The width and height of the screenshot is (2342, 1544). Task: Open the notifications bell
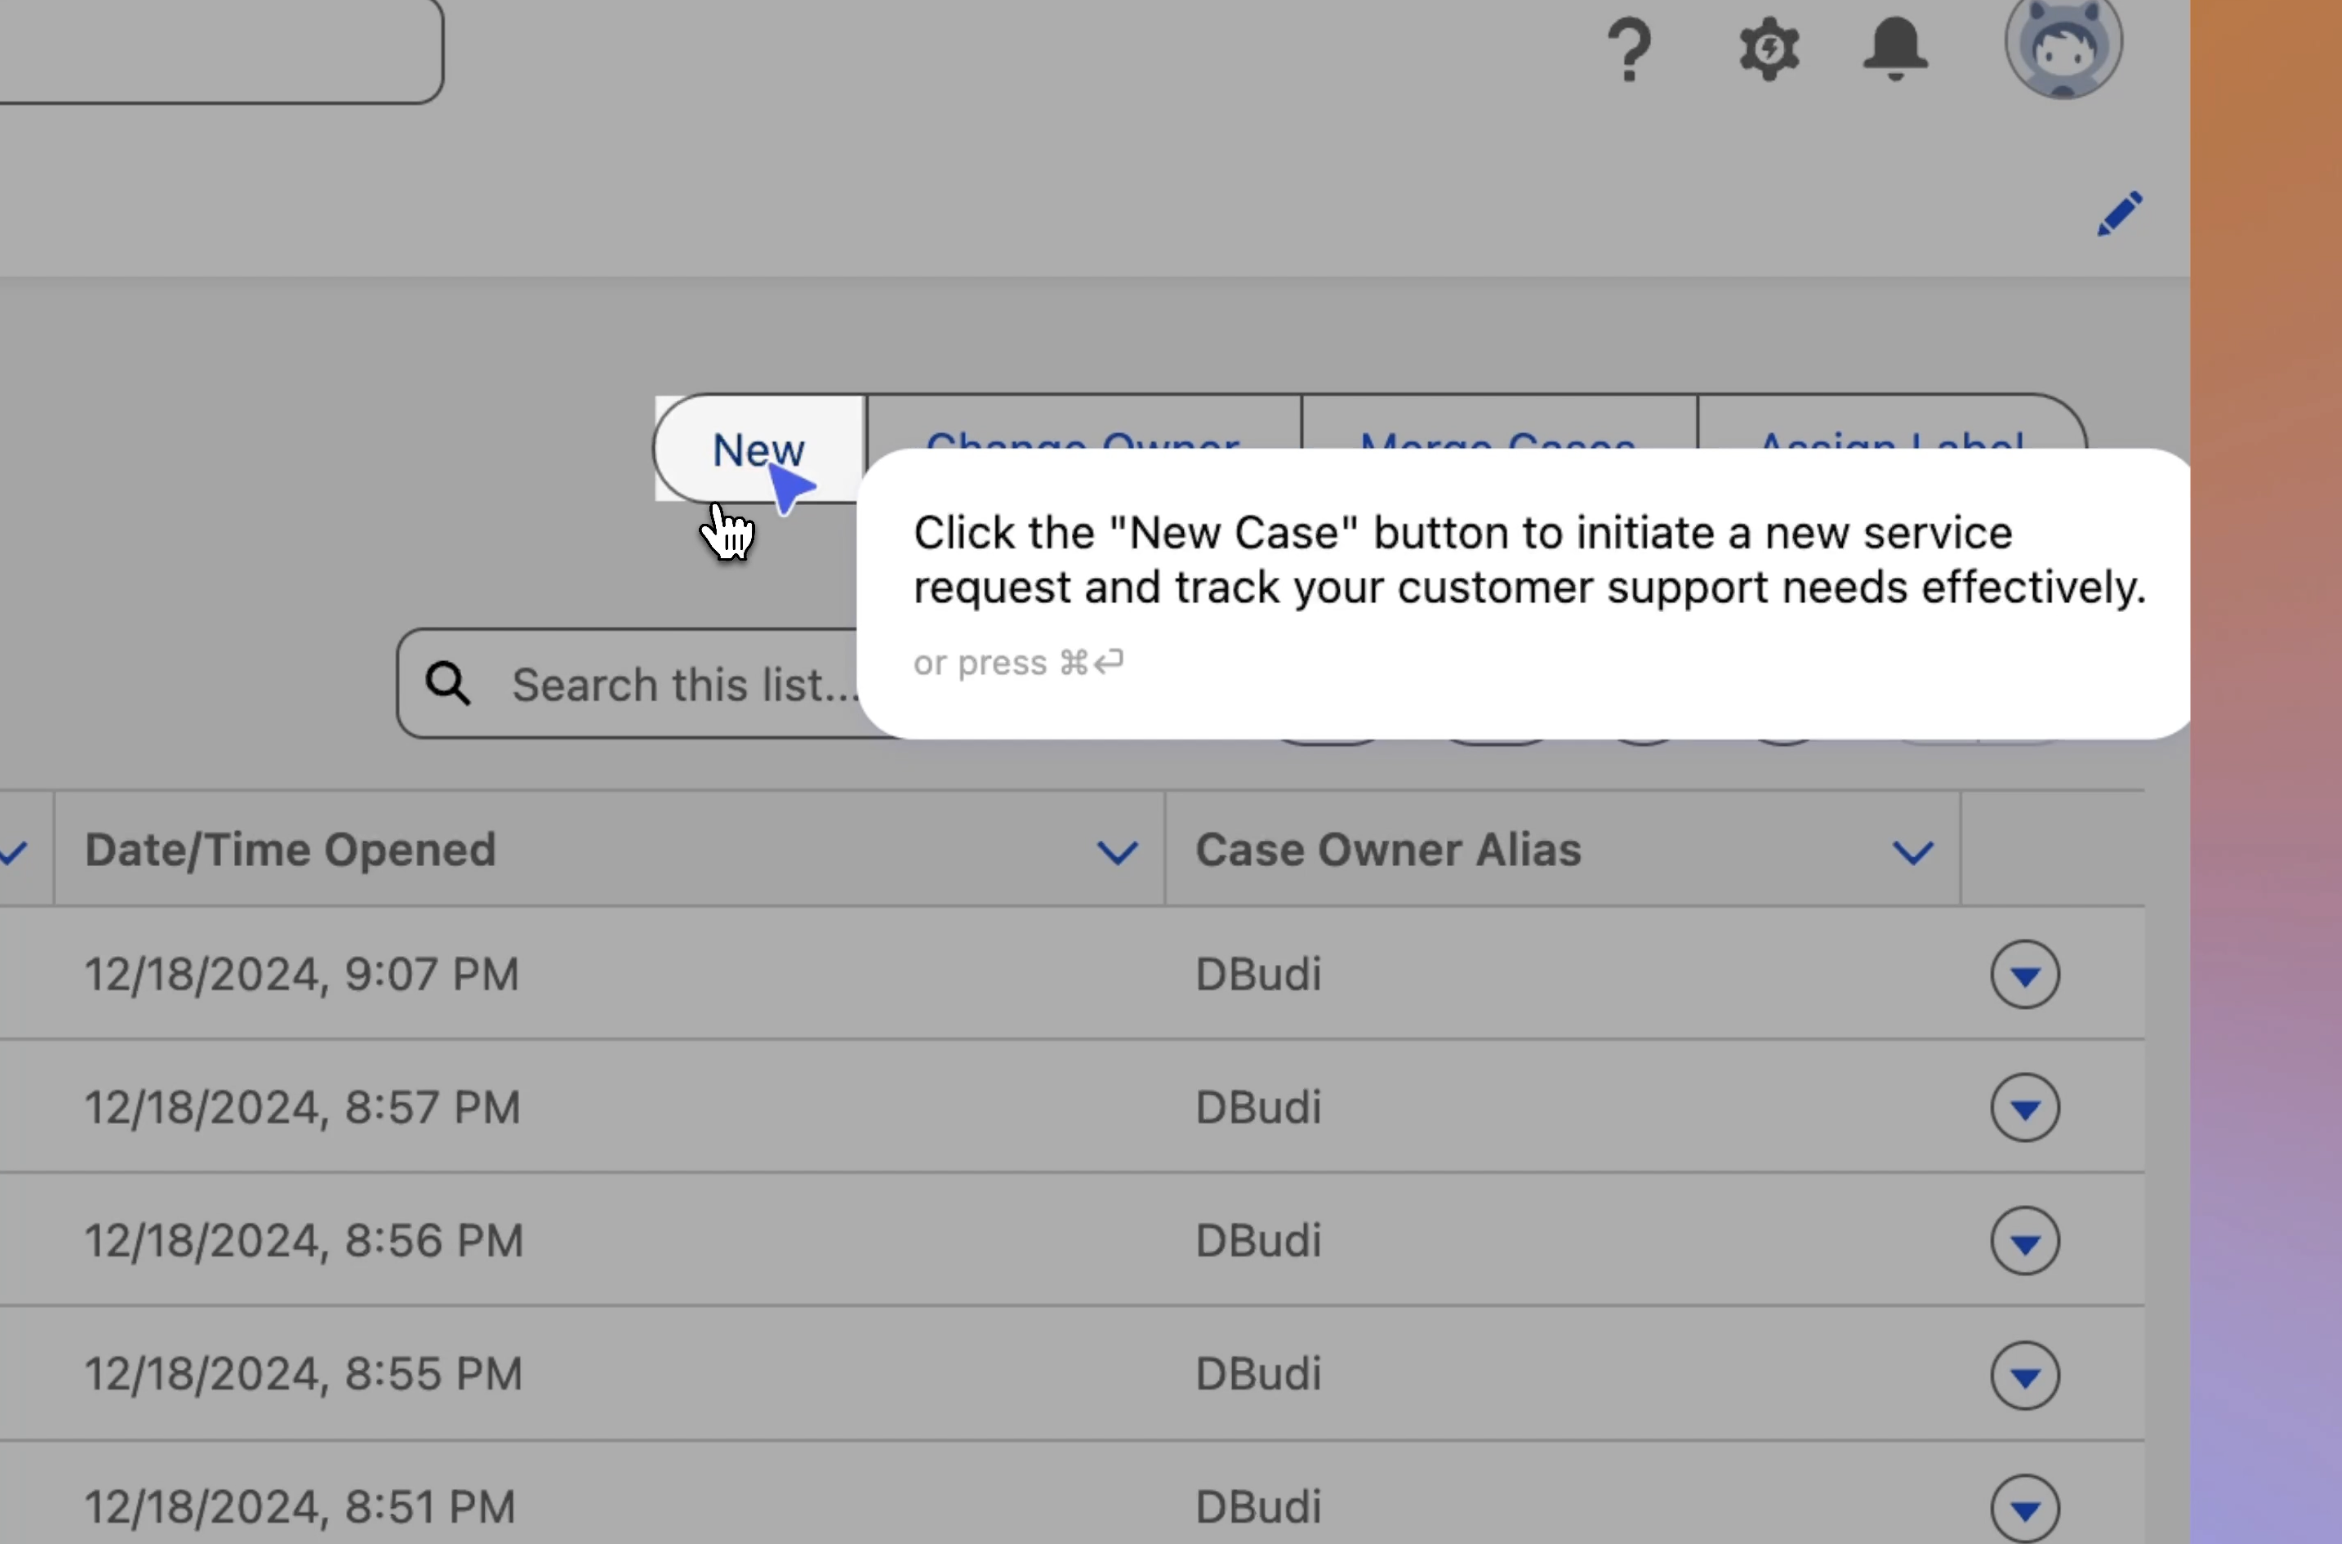coord(1894,49)
